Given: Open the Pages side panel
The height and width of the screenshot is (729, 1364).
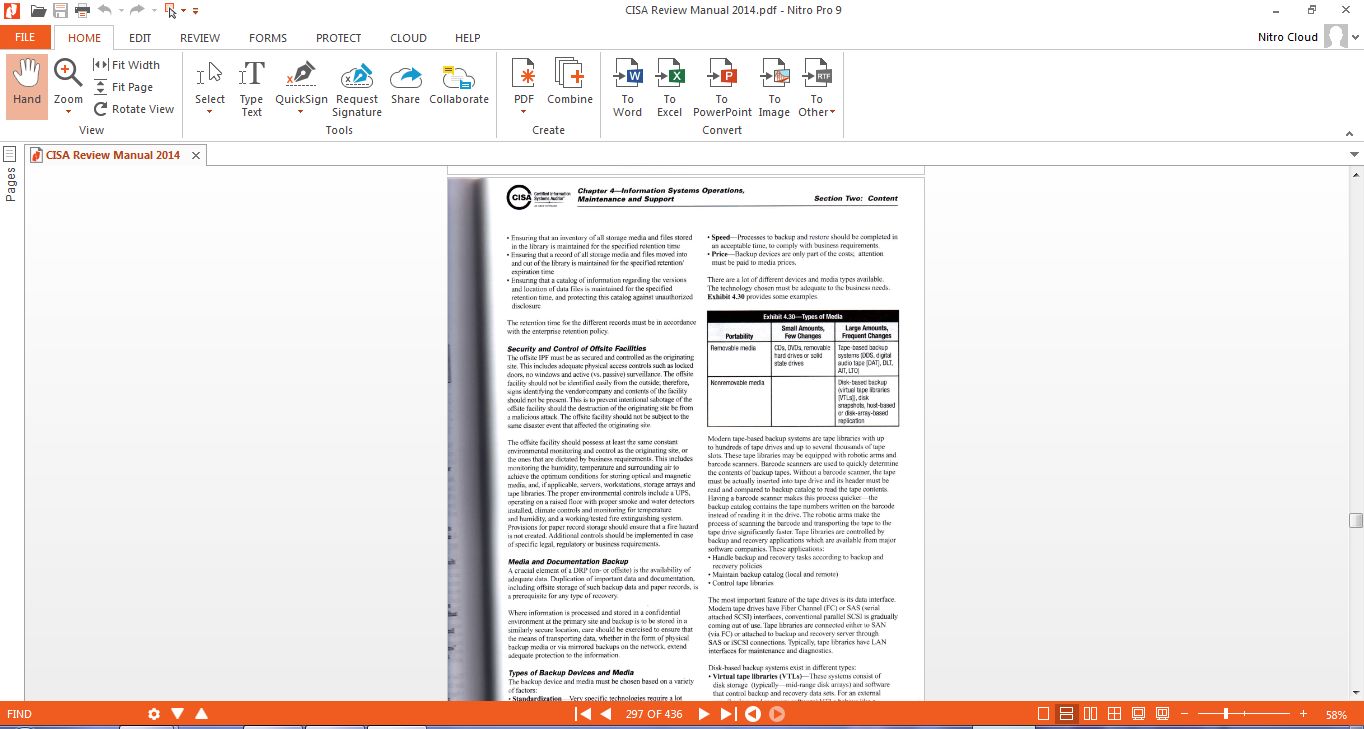Looking at the screenshot, I should (x=11, y=172).
